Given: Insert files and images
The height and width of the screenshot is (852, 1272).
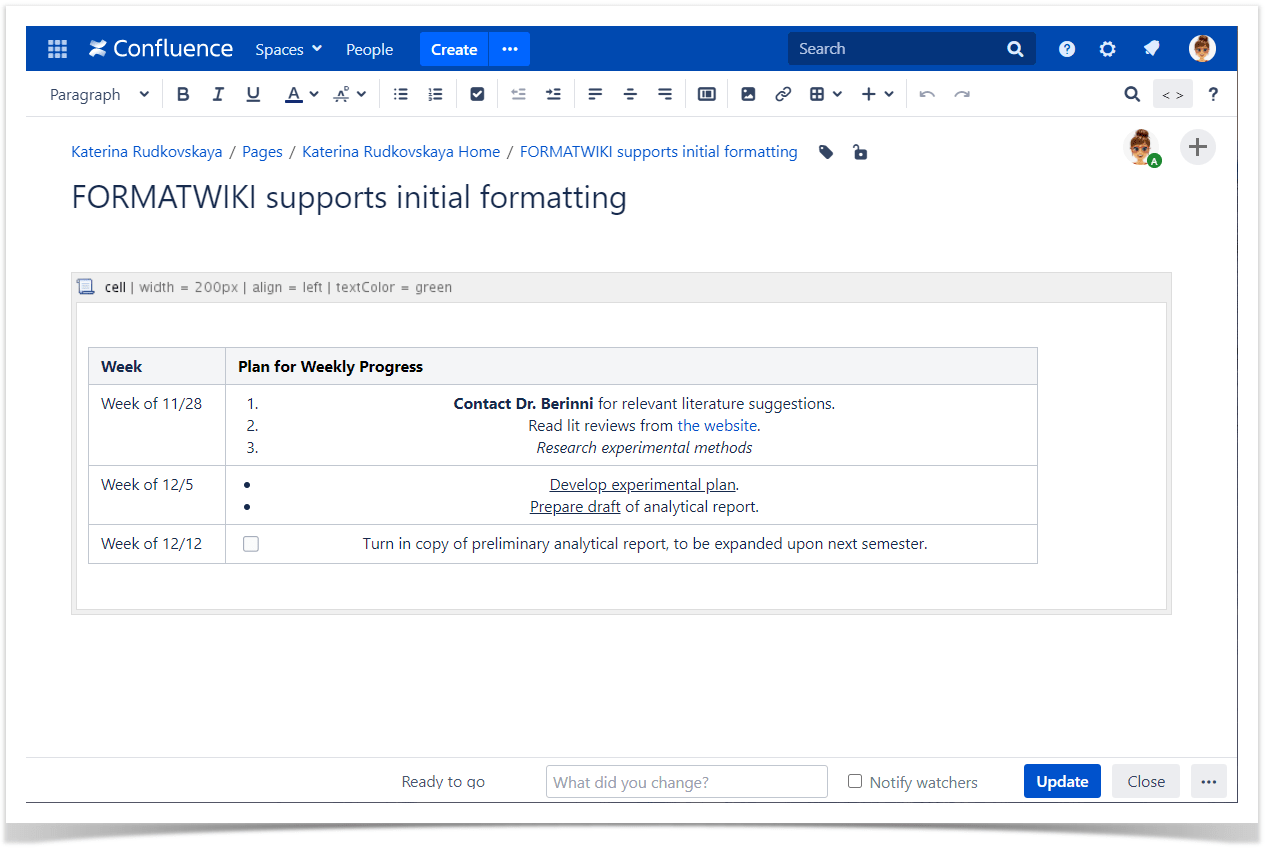Looking at the screenshot, I should (x=748, y=93).
